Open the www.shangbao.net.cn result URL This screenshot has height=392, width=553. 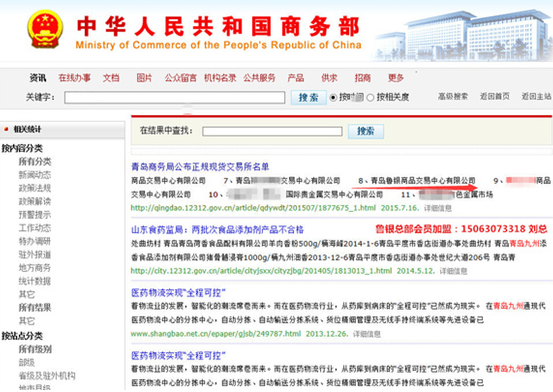click(216, 334)
